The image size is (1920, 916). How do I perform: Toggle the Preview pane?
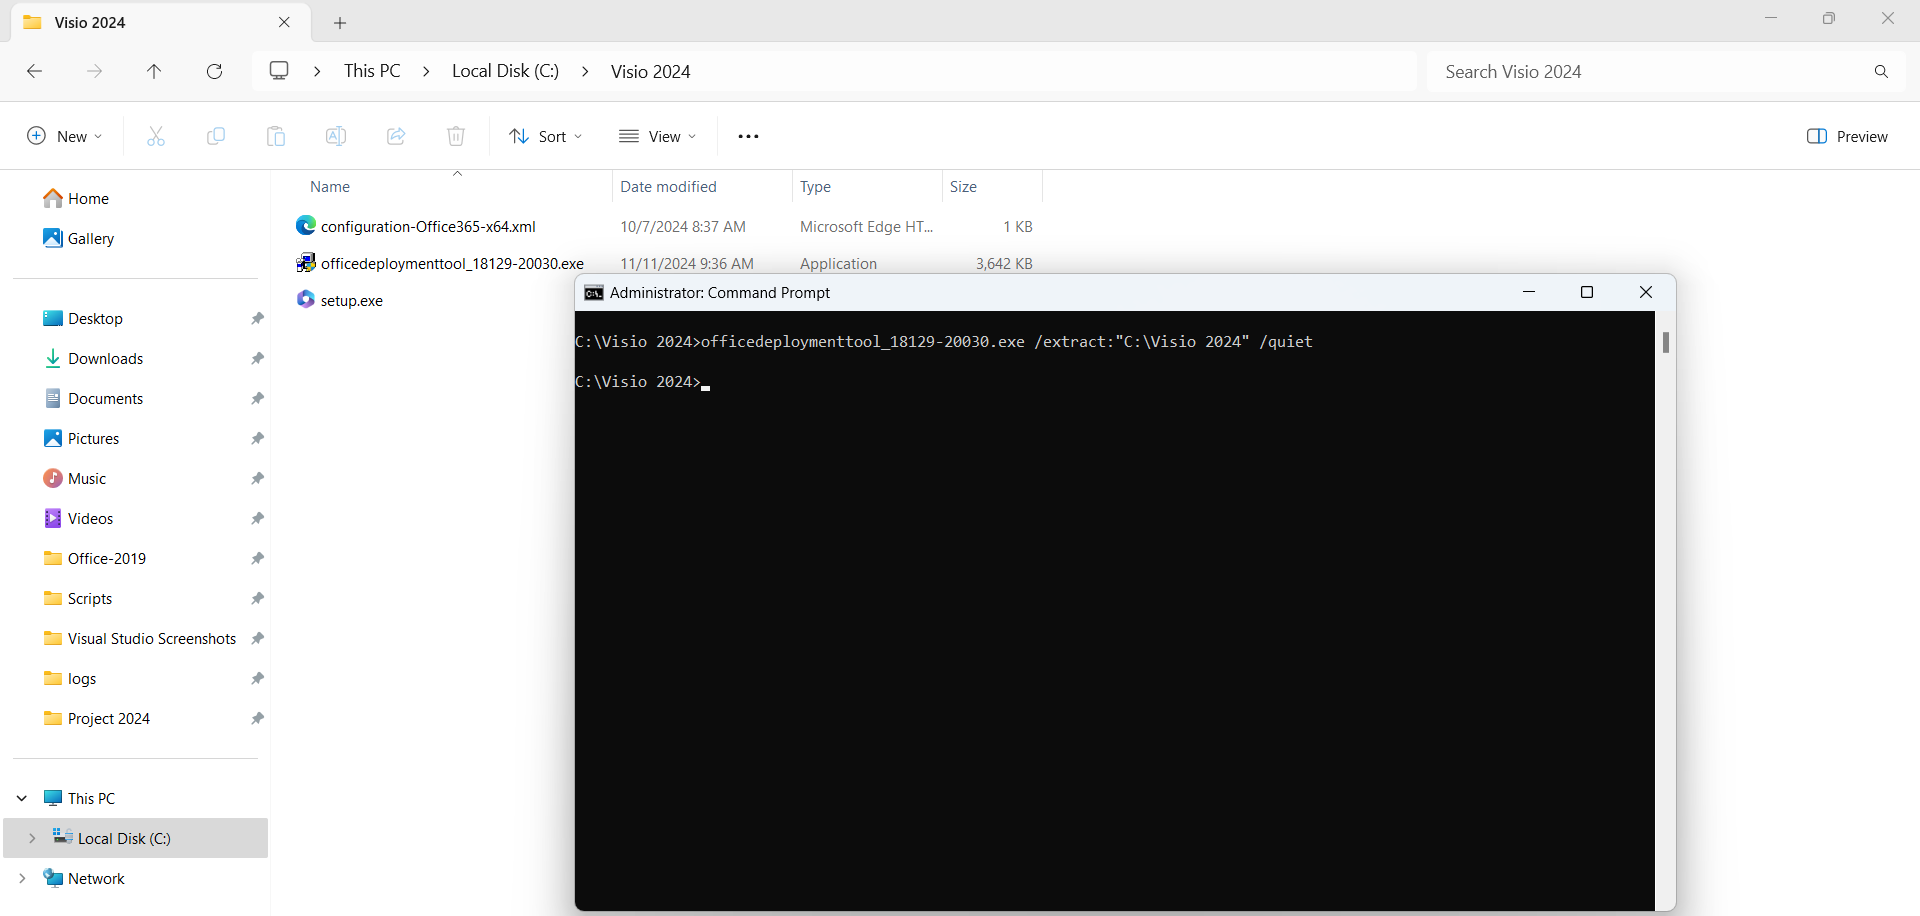[x=1848, y=136]
